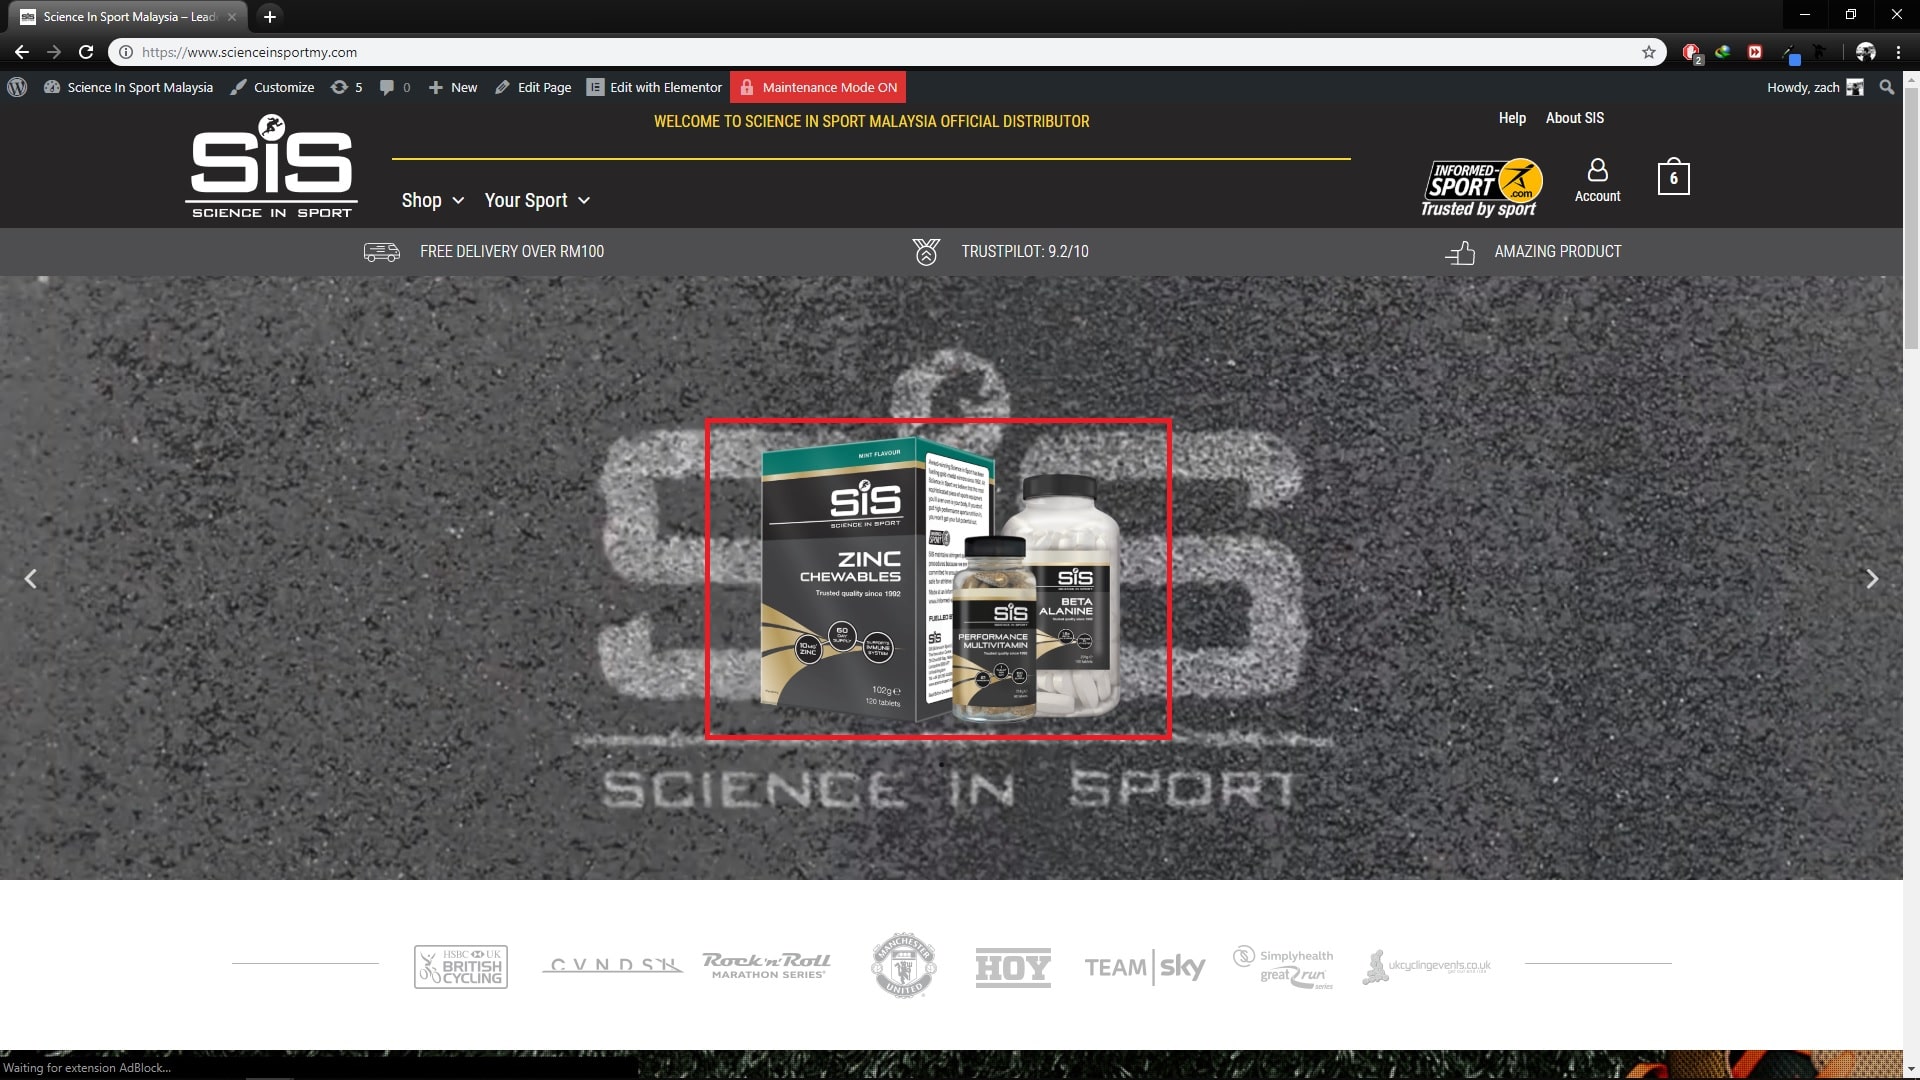Click TRUSTPILOT: 9.2/10 text
Viewport: 1920px width, 1080px height.
[x=1025, y=252]
